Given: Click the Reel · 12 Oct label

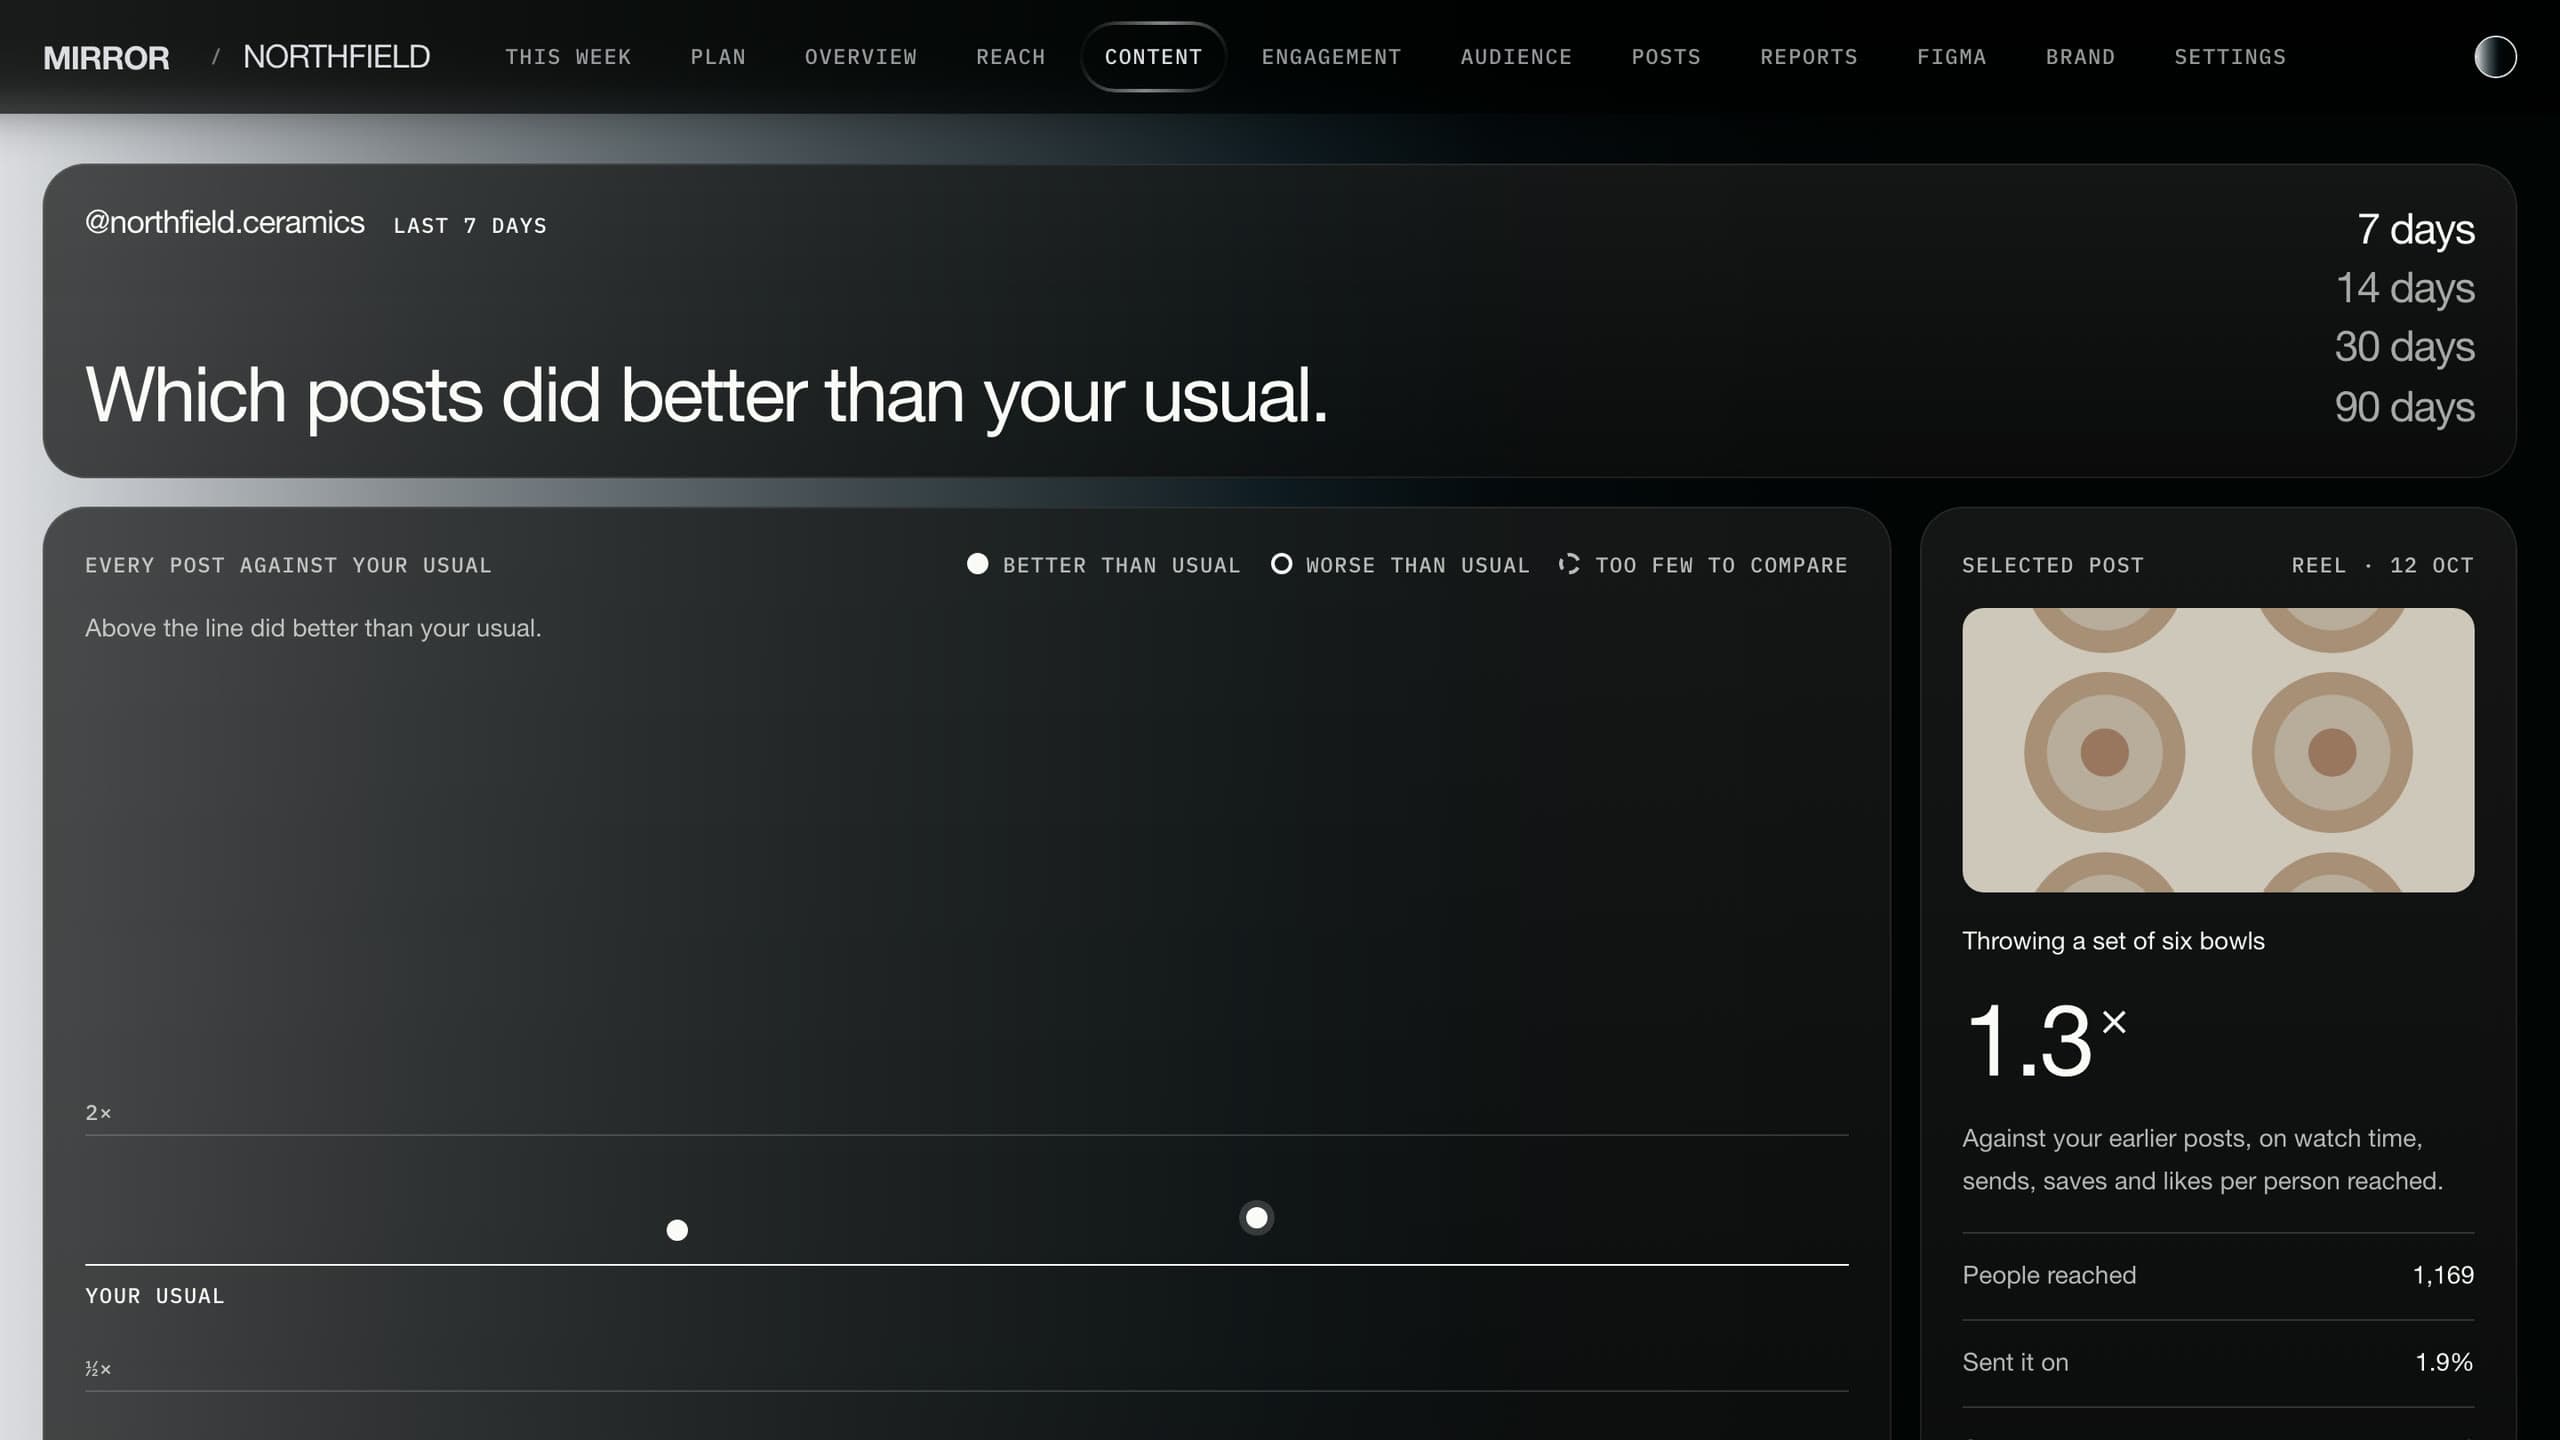Looking at the screenshot, I should click(2382, 565).
